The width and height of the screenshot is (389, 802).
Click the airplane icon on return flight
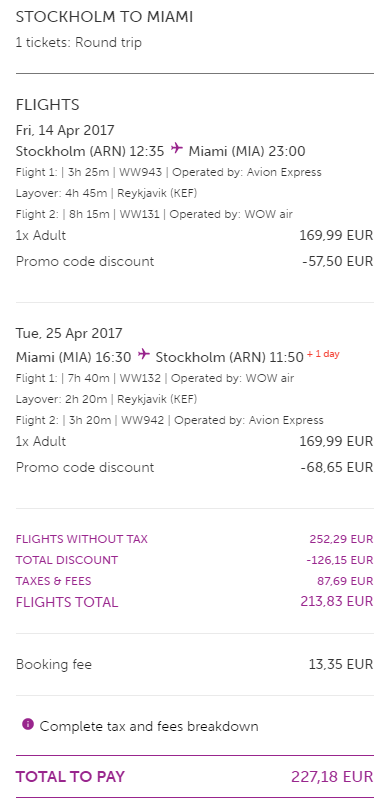[x=144, y=354]
